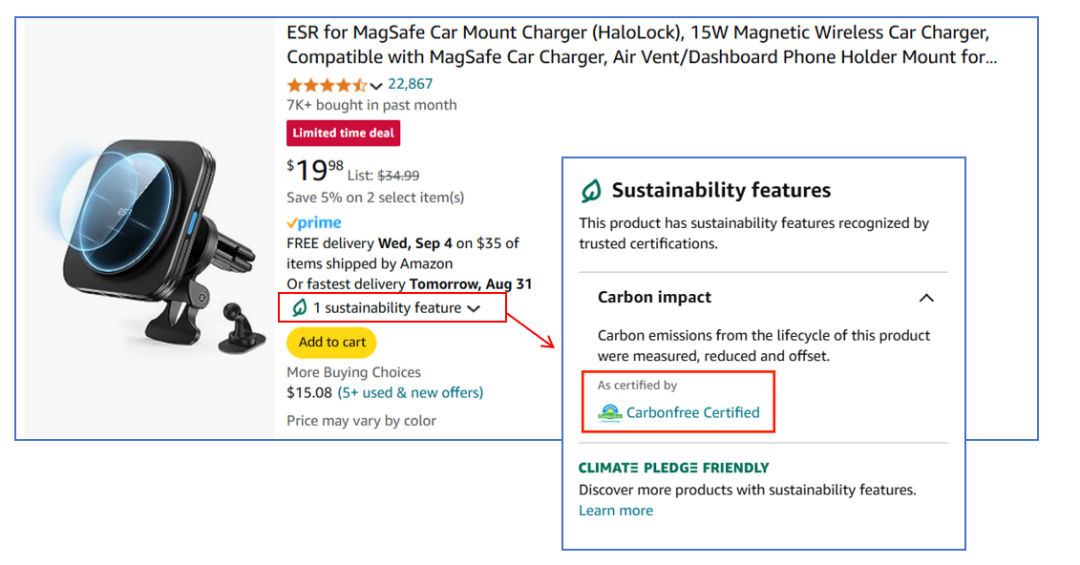Click the Carbonfree Certified logo icon
Image resolution: width=1080 pixels, height=565 pixels.
[x=609, y=413]
